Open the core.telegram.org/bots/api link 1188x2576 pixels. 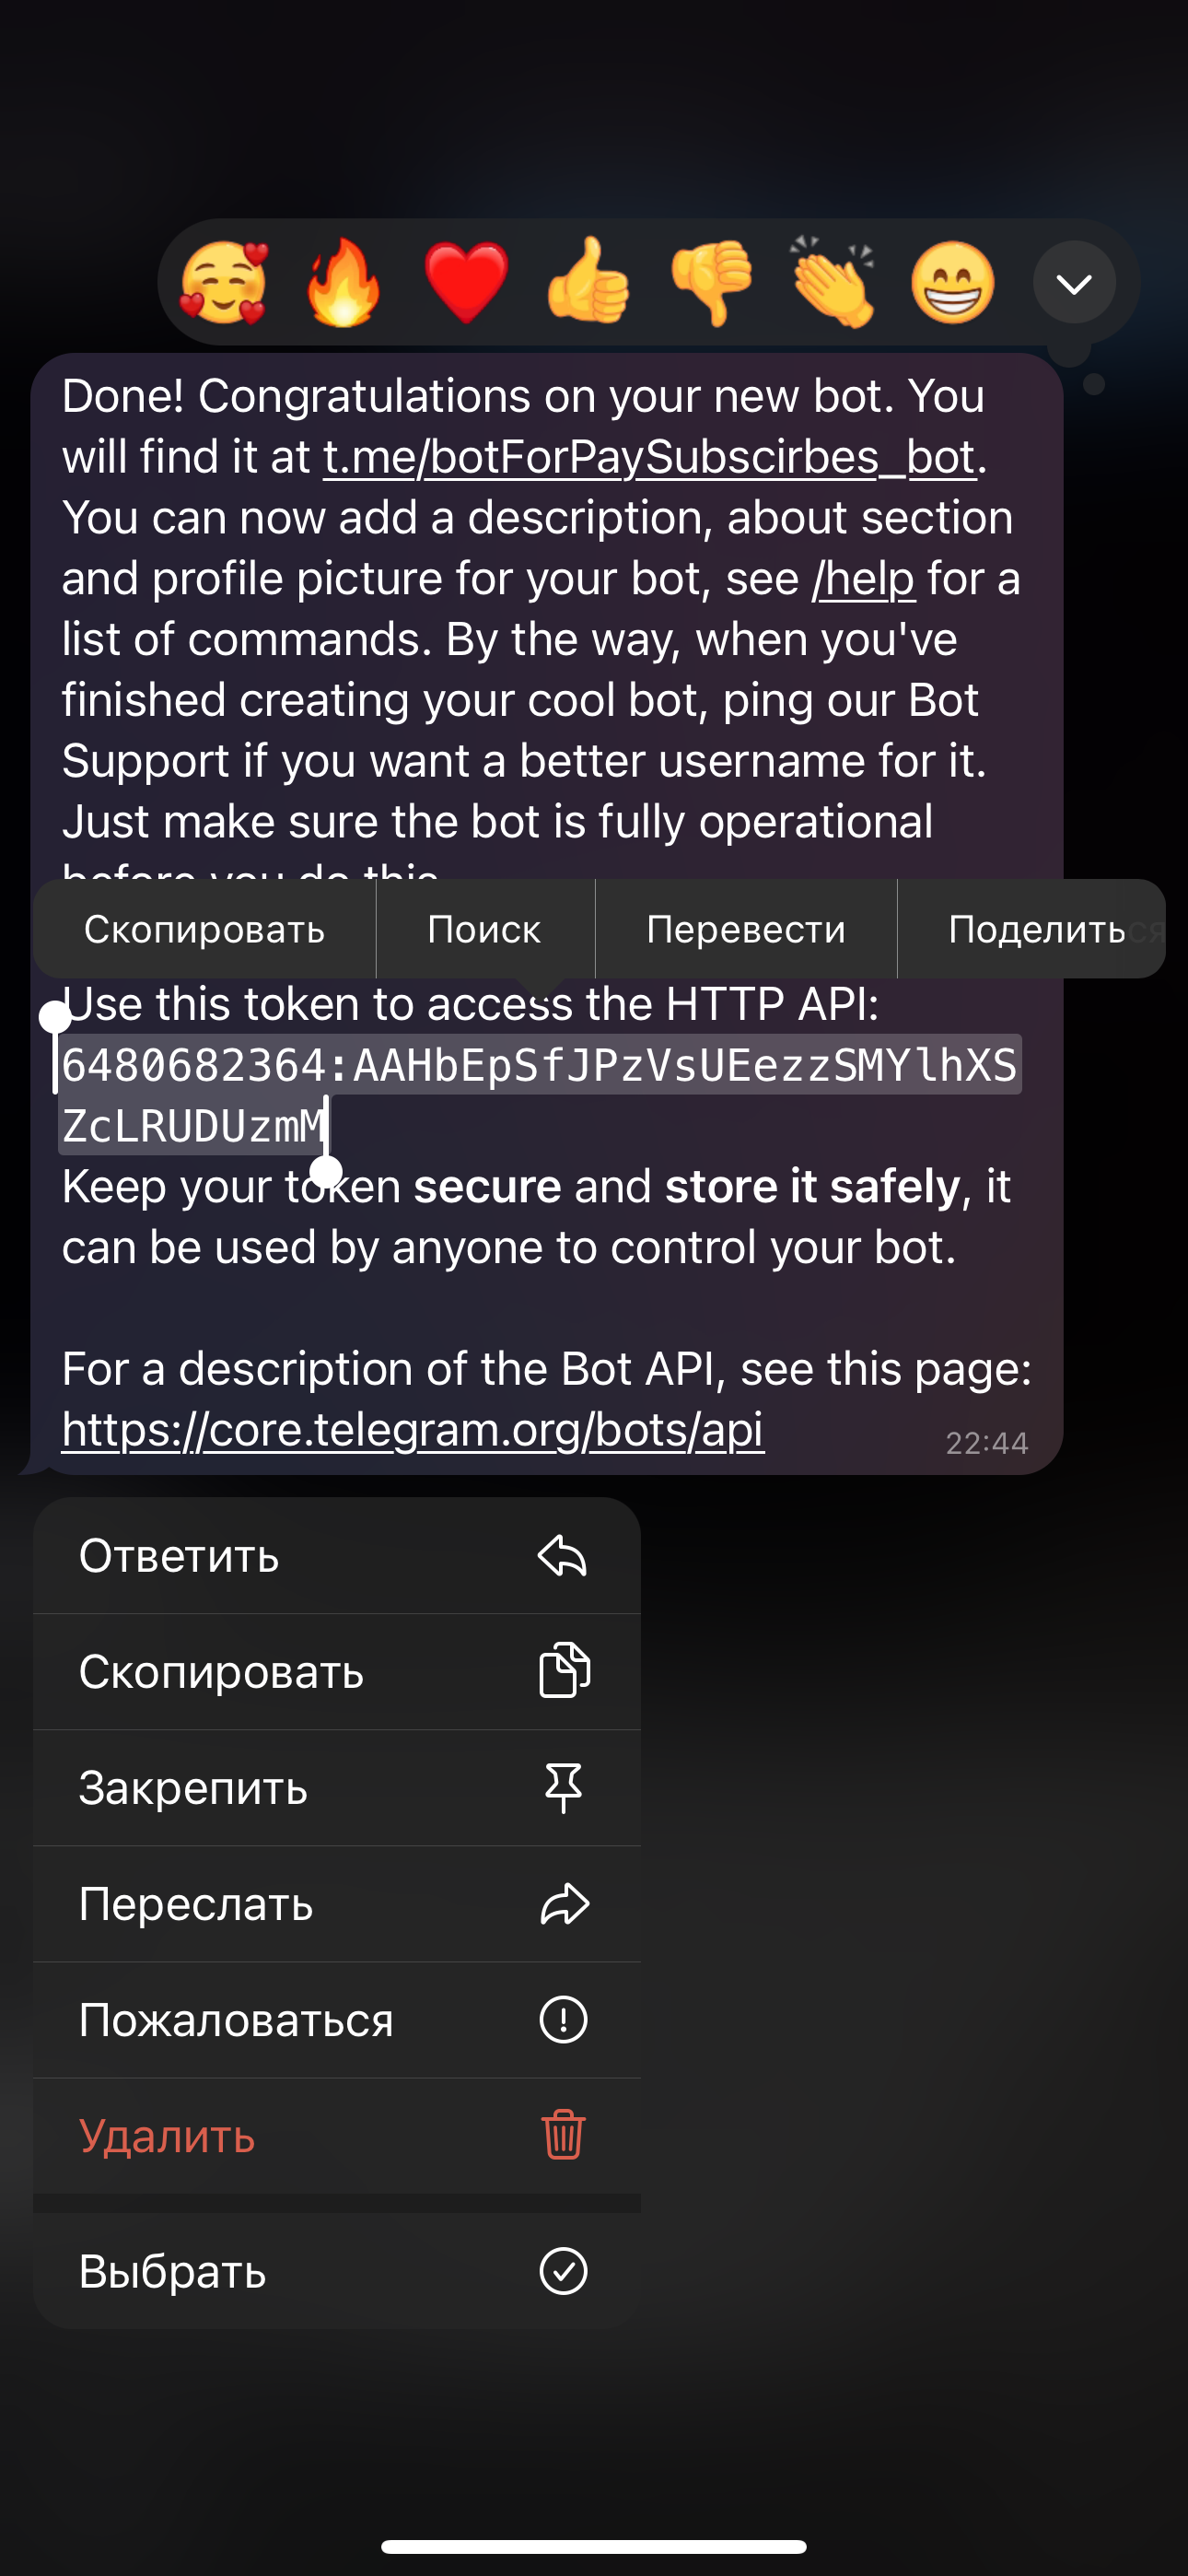pyautogui.click(x=412, y=1429)
